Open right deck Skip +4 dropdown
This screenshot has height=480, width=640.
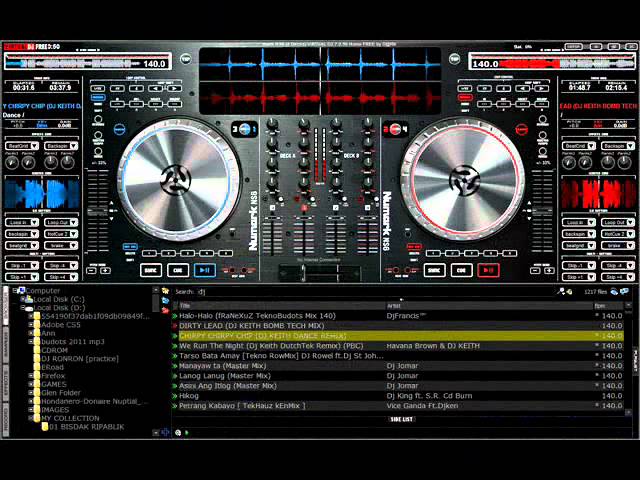point(618,277)
